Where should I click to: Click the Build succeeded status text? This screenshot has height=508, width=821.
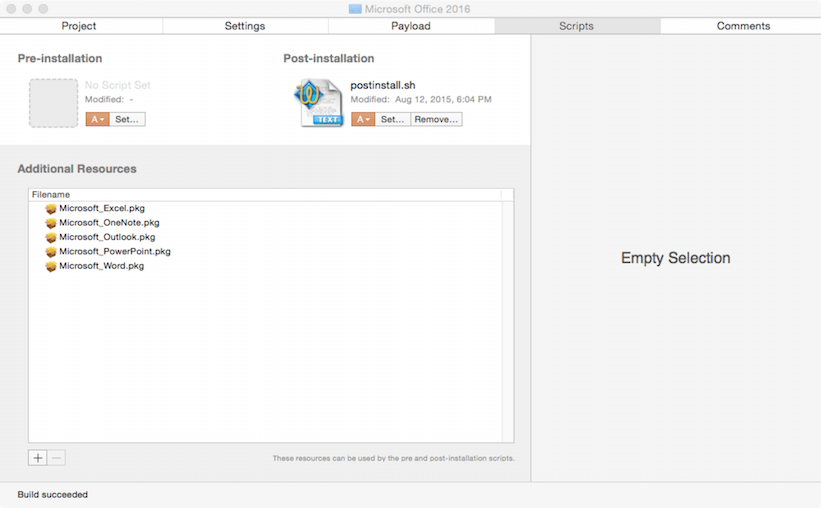[52, 494]
